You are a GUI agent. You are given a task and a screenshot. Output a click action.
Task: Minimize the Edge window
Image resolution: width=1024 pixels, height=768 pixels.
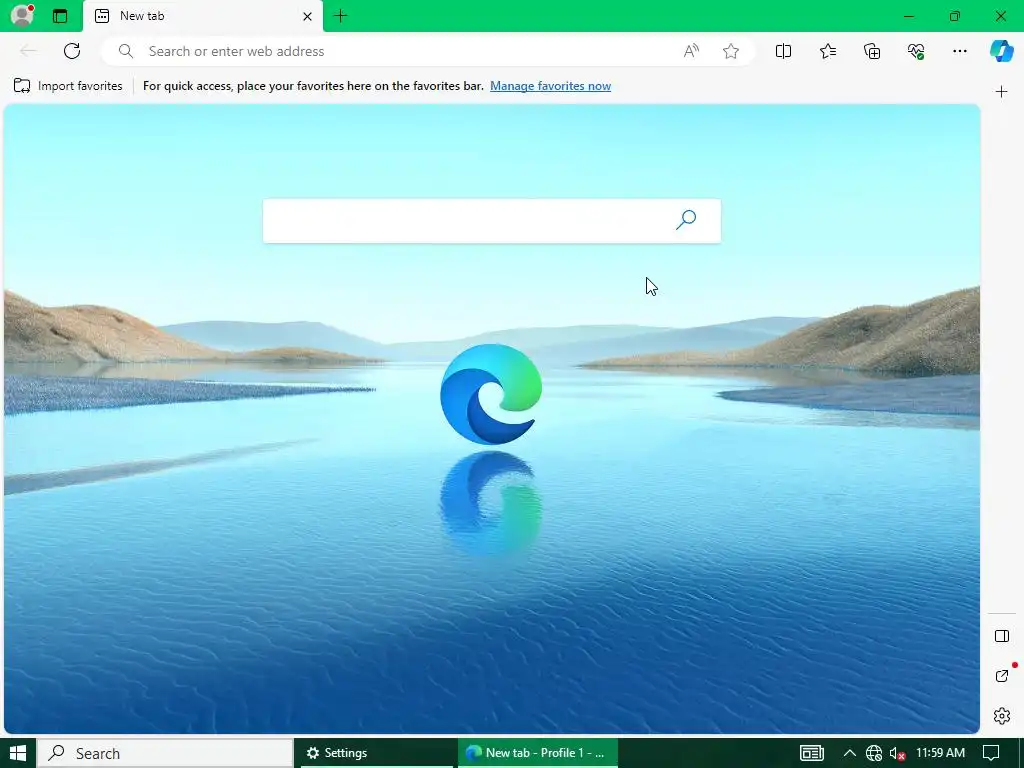pyautogui.click(x=909, y=16)
